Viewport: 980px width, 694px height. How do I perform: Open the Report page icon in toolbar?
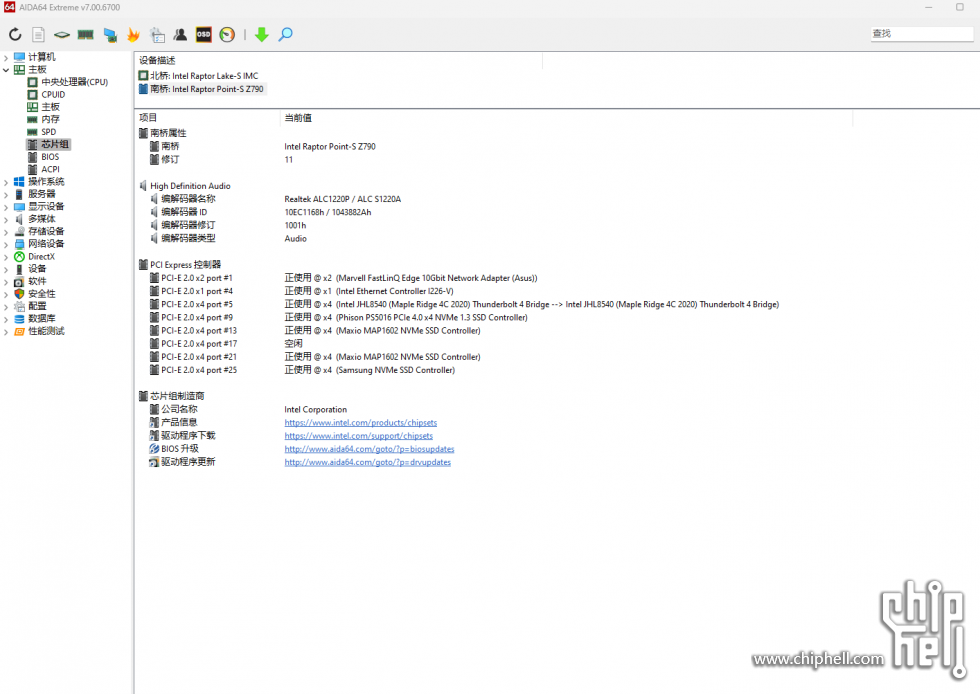(38, 34)
